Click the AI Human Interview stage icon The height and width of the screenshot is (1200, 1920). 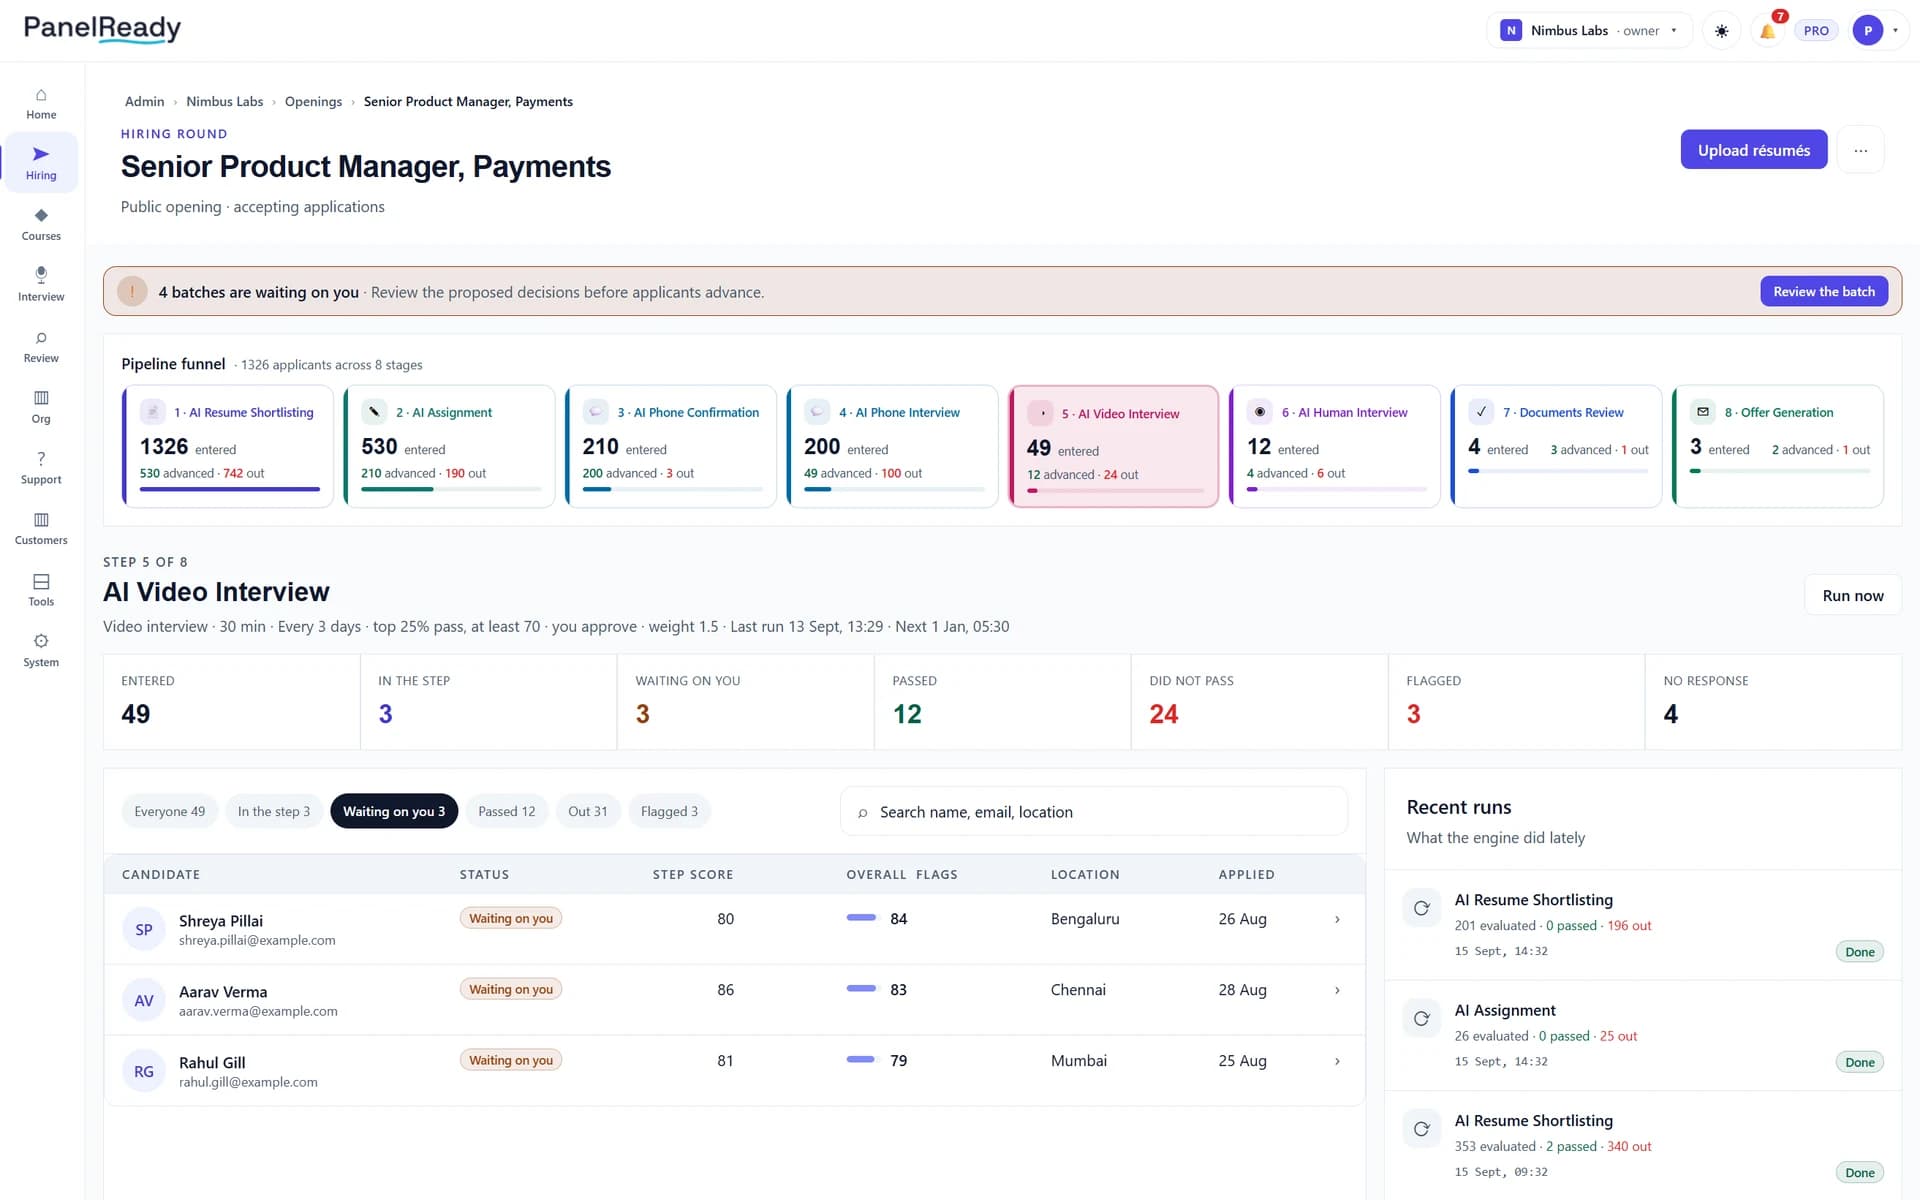pos(1260,412)
